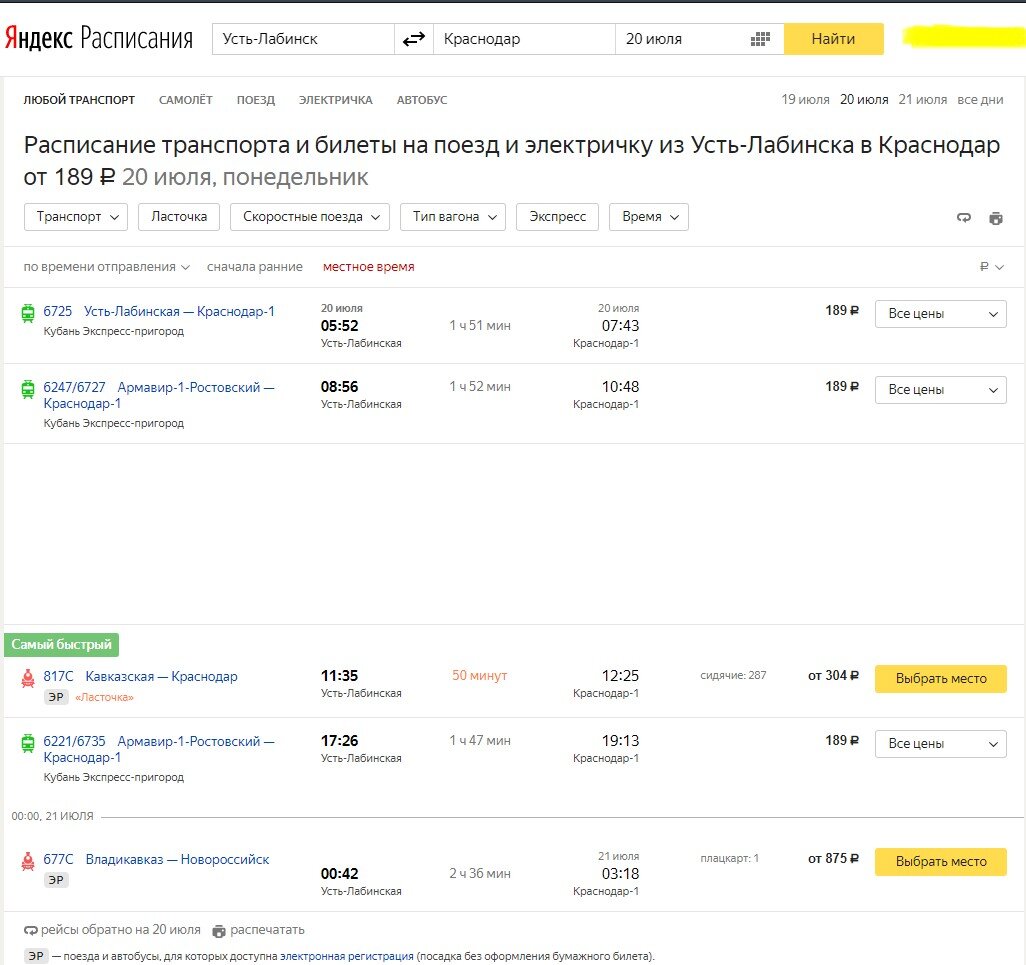Click the «Ласточка» label under 817С
The width and height of the screenshot is (1026, 965).
tap(104, 697)
